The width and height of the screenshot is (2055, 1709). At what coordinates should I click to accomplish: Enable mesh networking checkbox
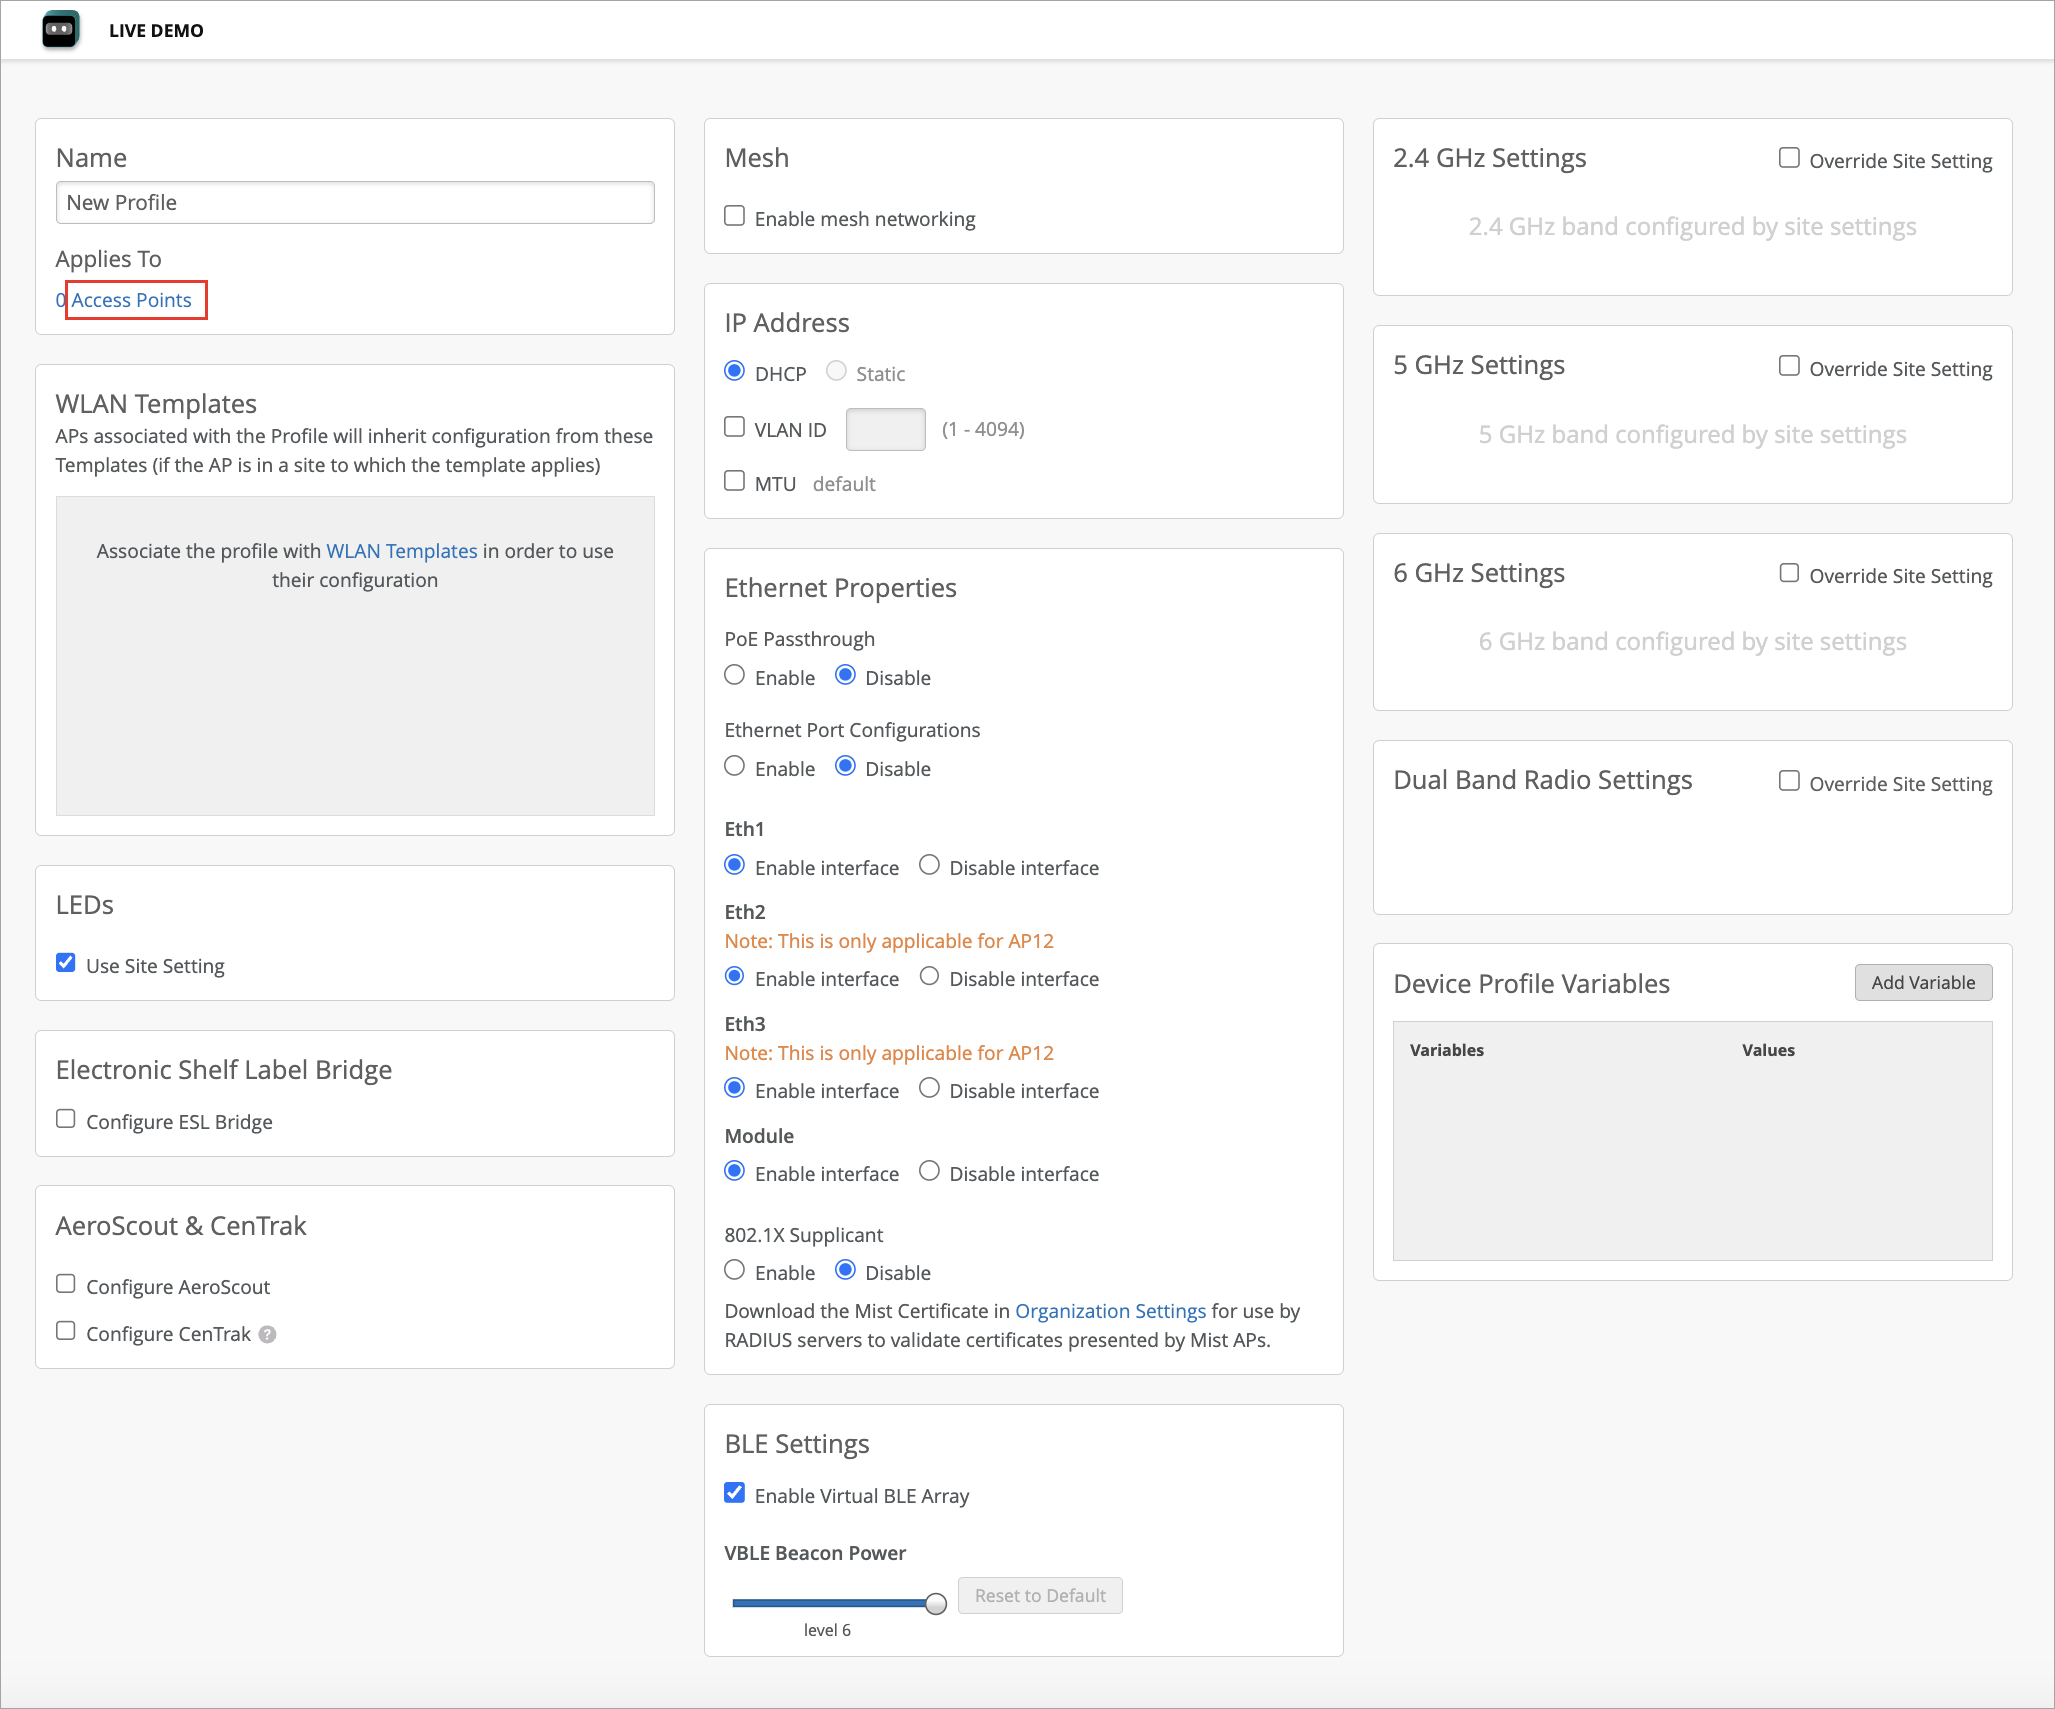(735, 217)
